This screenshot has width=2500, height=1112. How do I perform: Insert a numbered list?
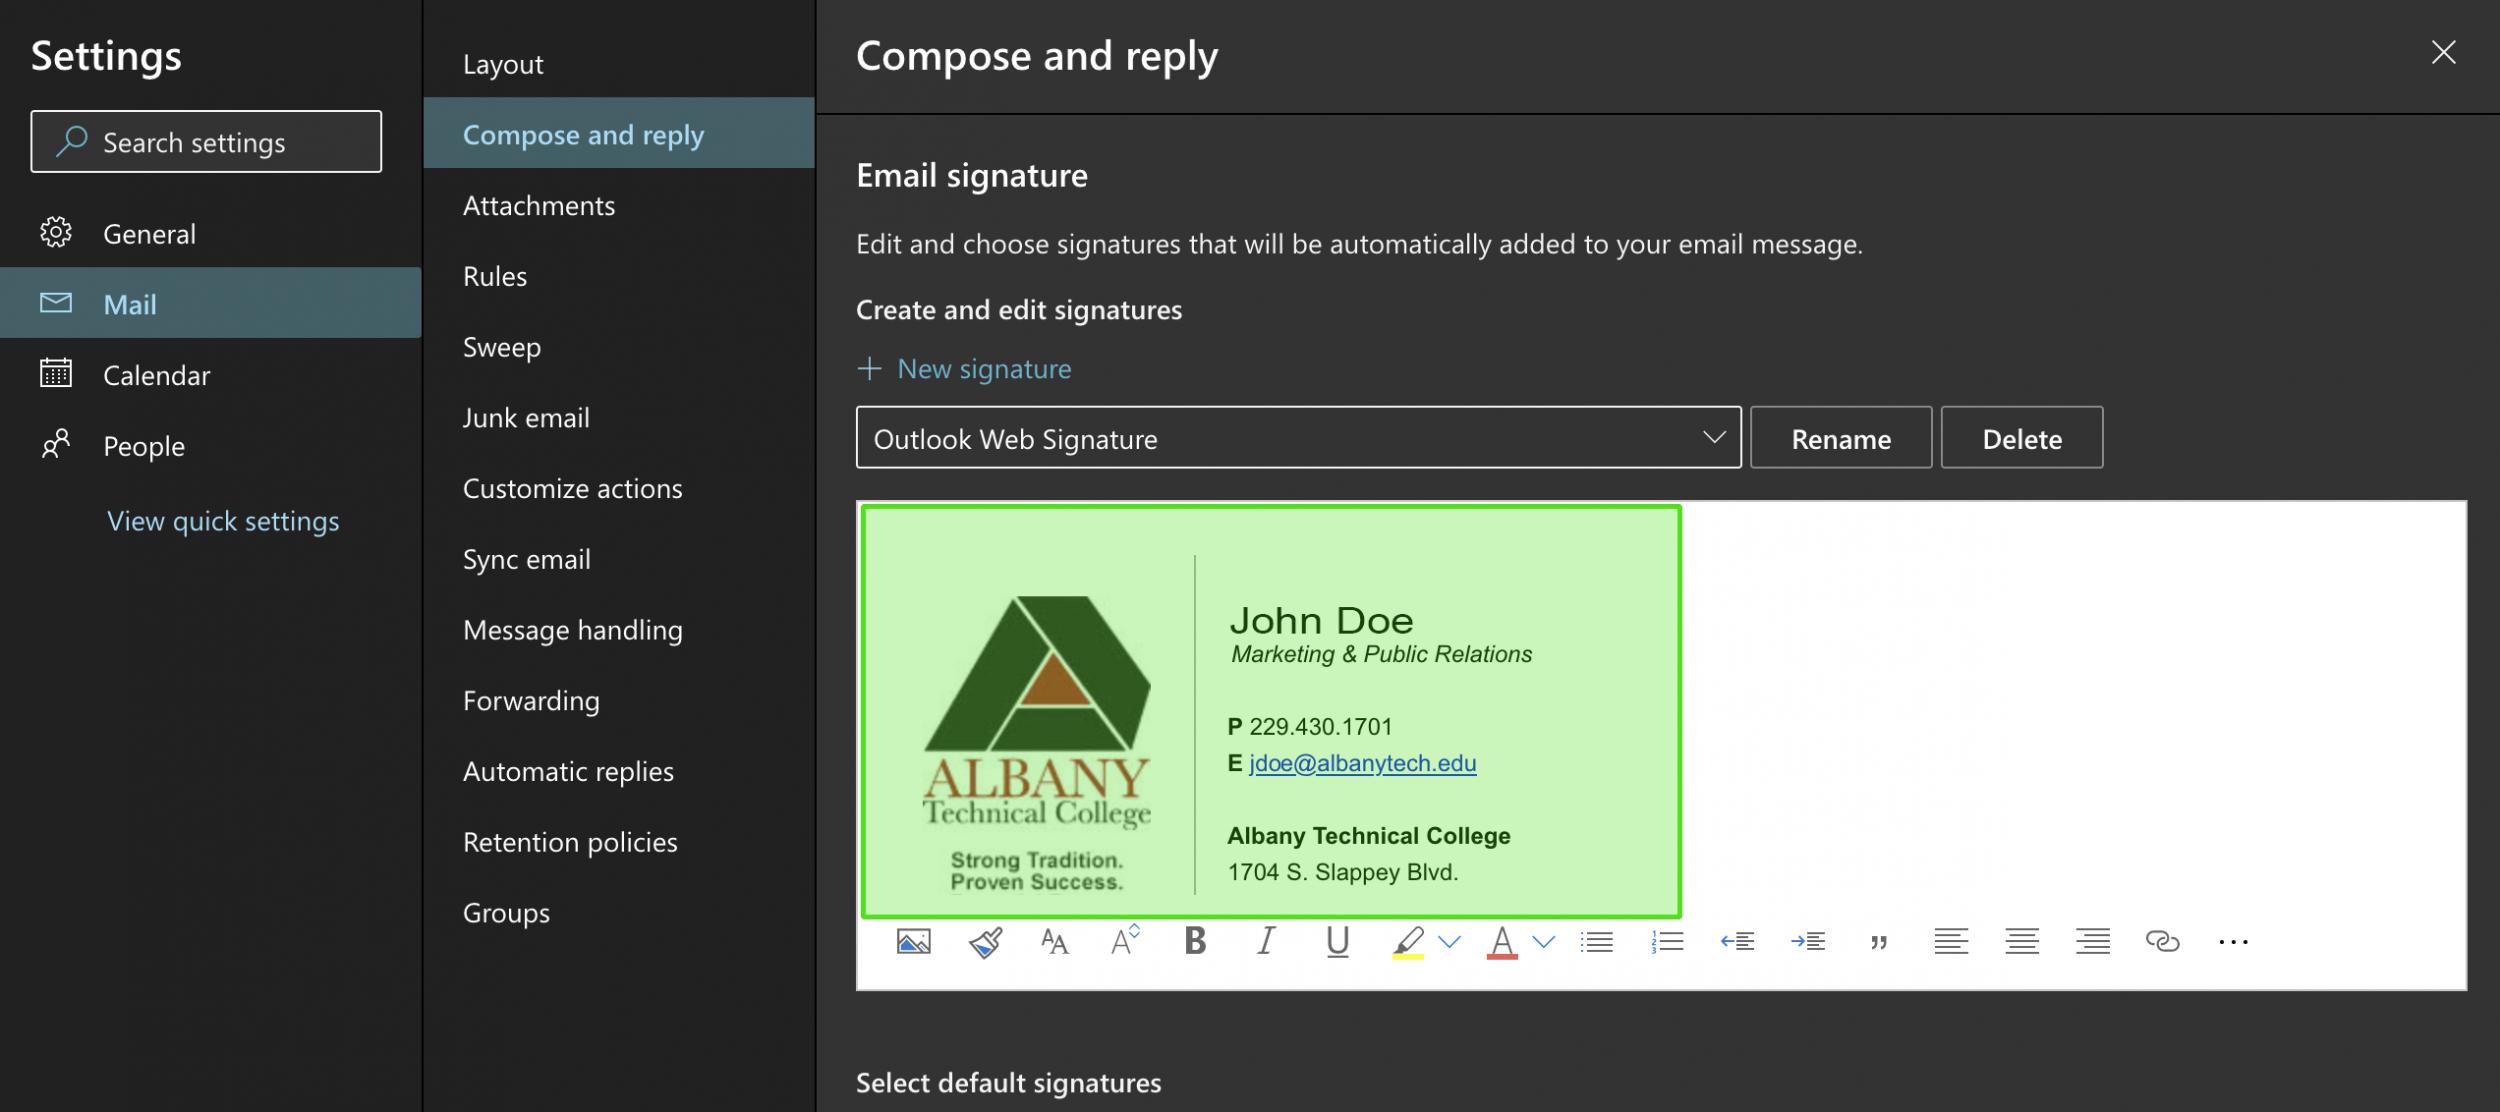click(x=1667, y=941)
